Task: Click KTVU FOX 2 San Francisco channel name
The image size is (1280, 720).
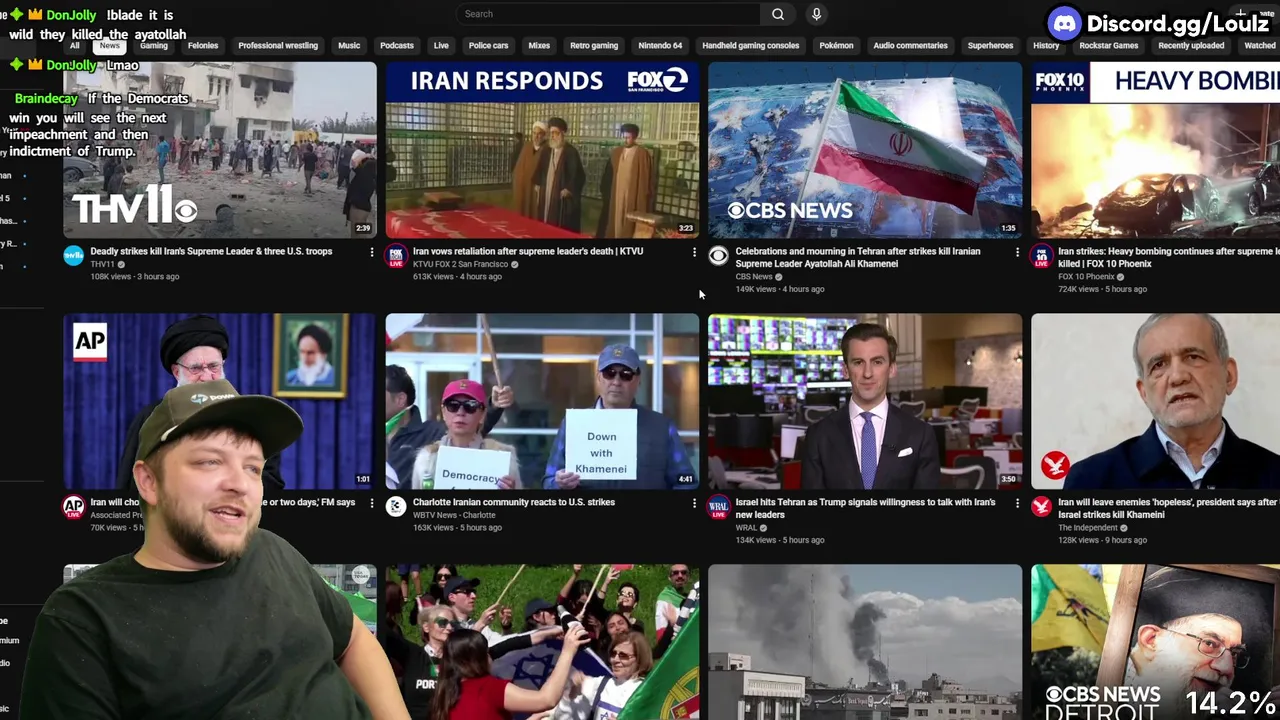Action: click(460, 264)
